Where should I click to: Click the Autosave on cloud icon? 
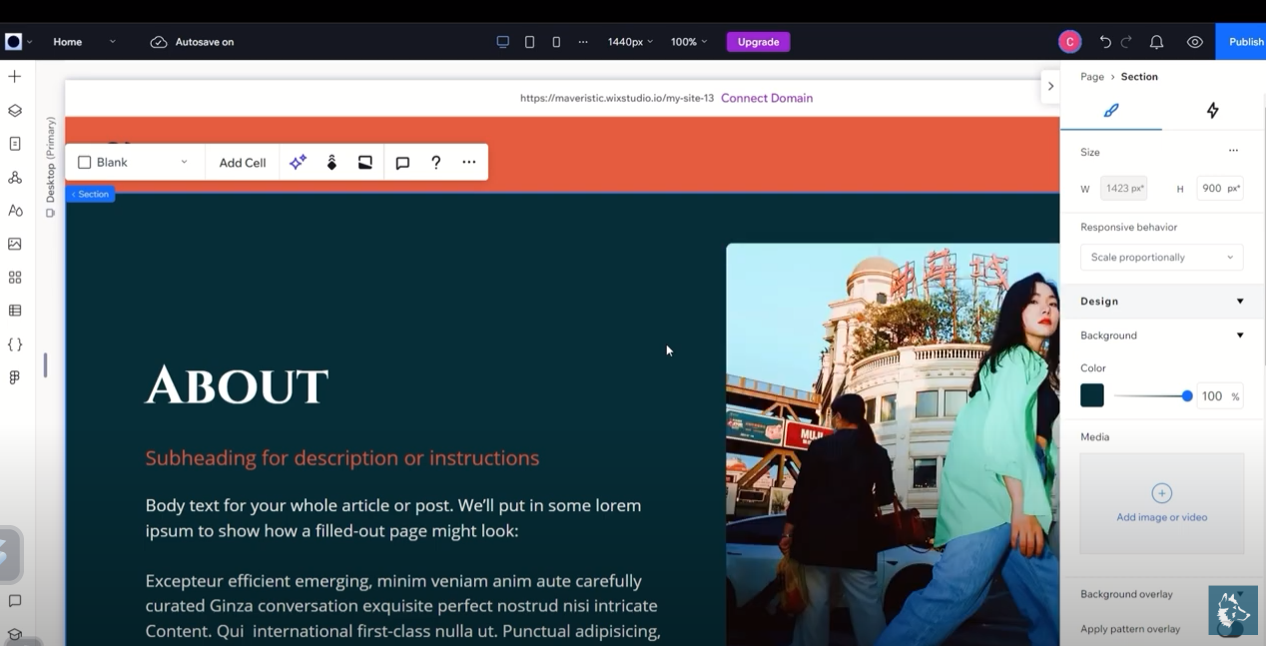point(159,42)
